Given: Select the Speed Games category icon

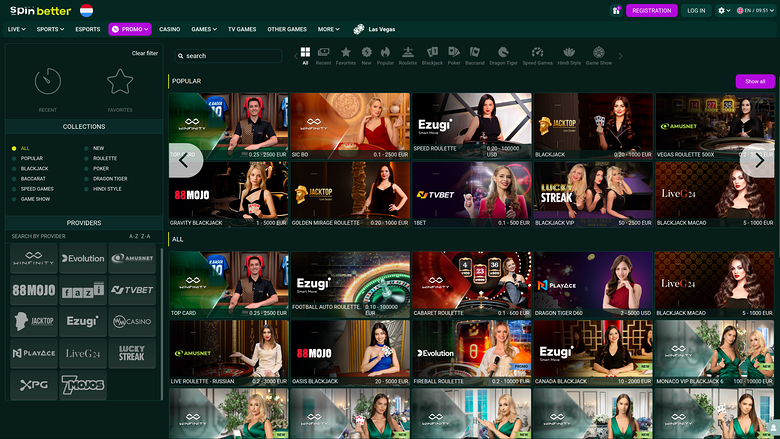Looking at the screenshot, I should (x=537, y=56).
